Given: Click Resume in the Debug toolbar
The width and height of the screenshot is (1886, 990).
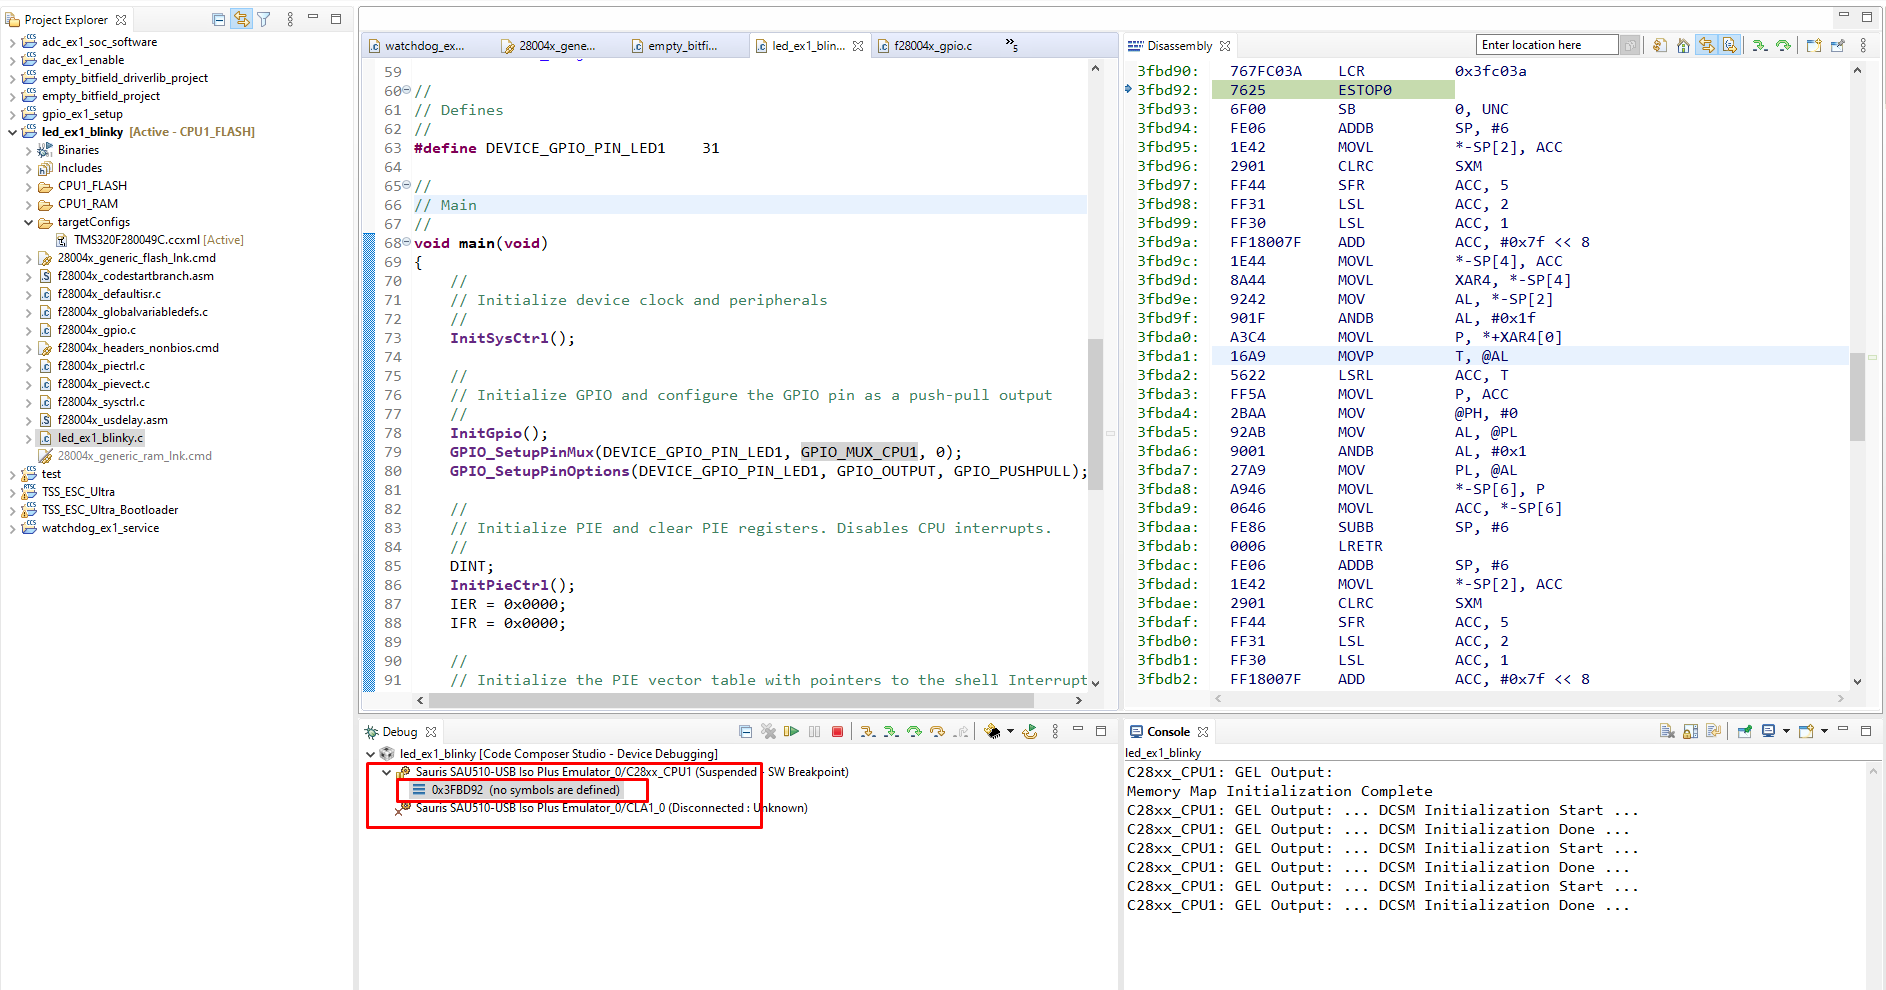Looking at the screenshot, I should (791, 731).
